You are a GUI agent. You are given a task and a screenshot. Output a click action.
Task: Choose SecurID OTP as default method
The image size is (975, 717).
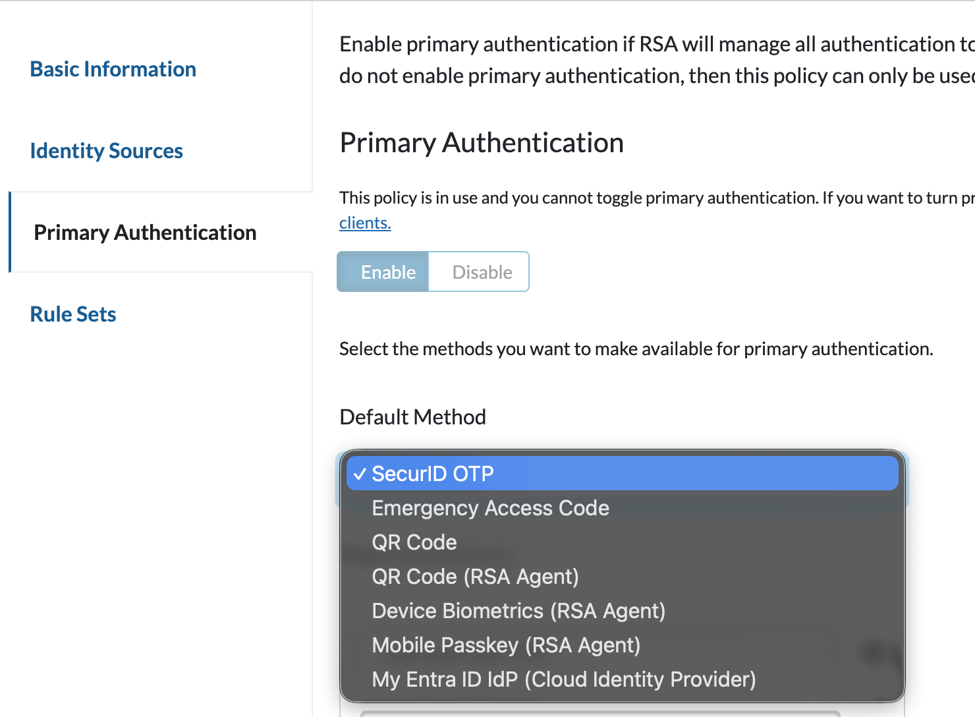[x=622, y=473]
